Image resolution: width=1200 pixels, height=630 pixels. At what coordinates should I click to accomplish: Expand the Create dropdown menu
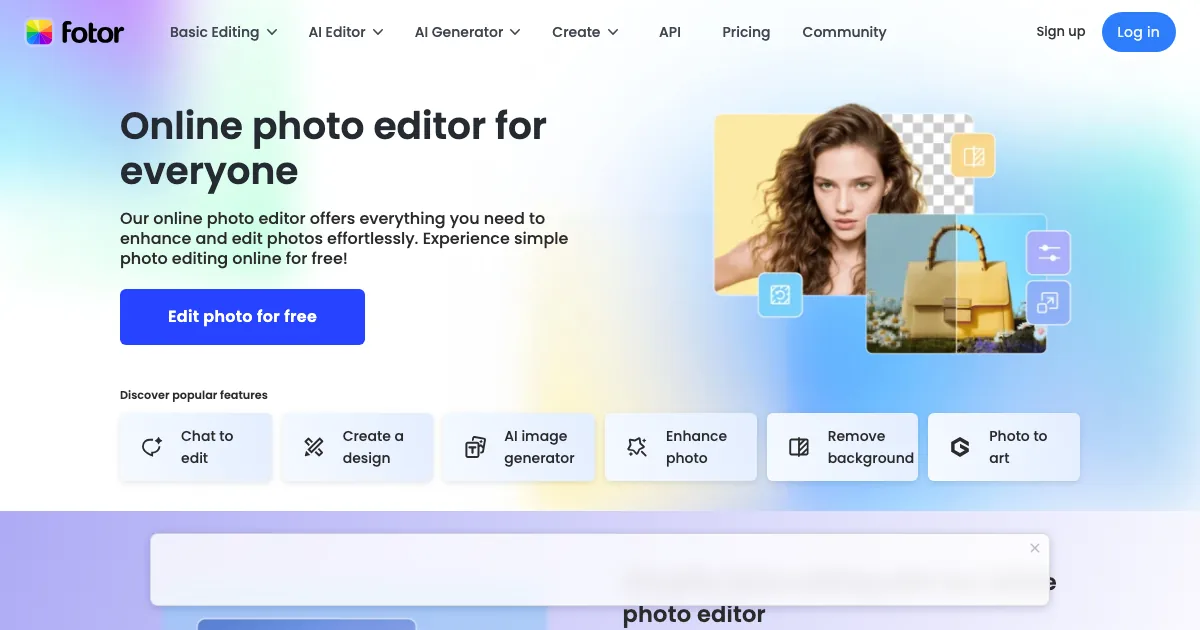pos(585,32)
